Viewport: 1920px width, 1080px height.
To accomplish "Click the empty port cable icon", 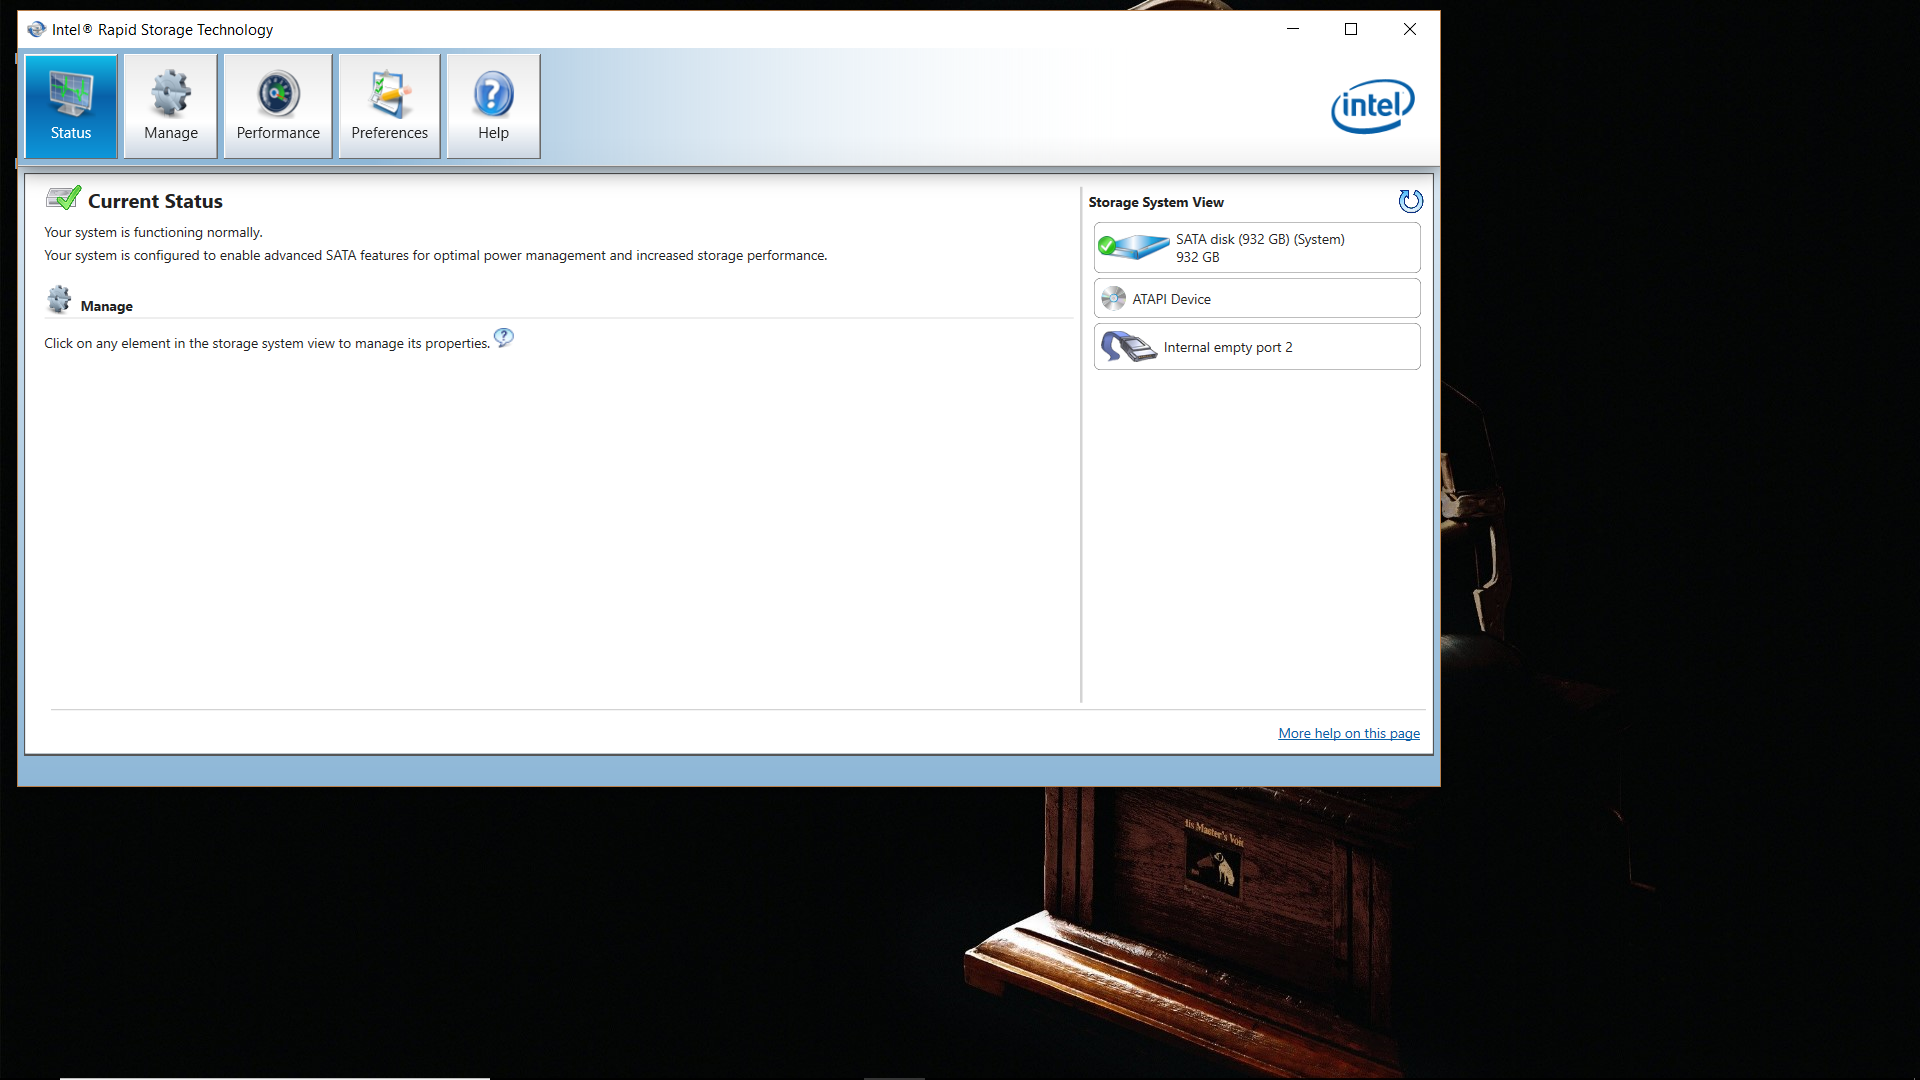I will 1128,346.
